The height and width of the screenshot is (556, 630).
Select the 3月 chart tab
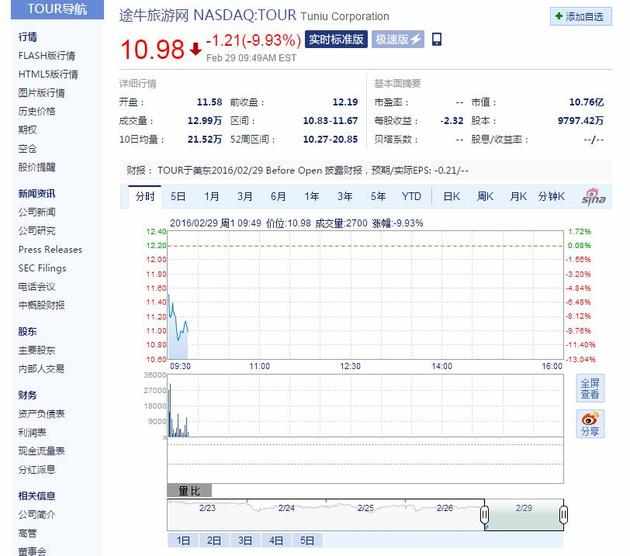pos(245,196)
